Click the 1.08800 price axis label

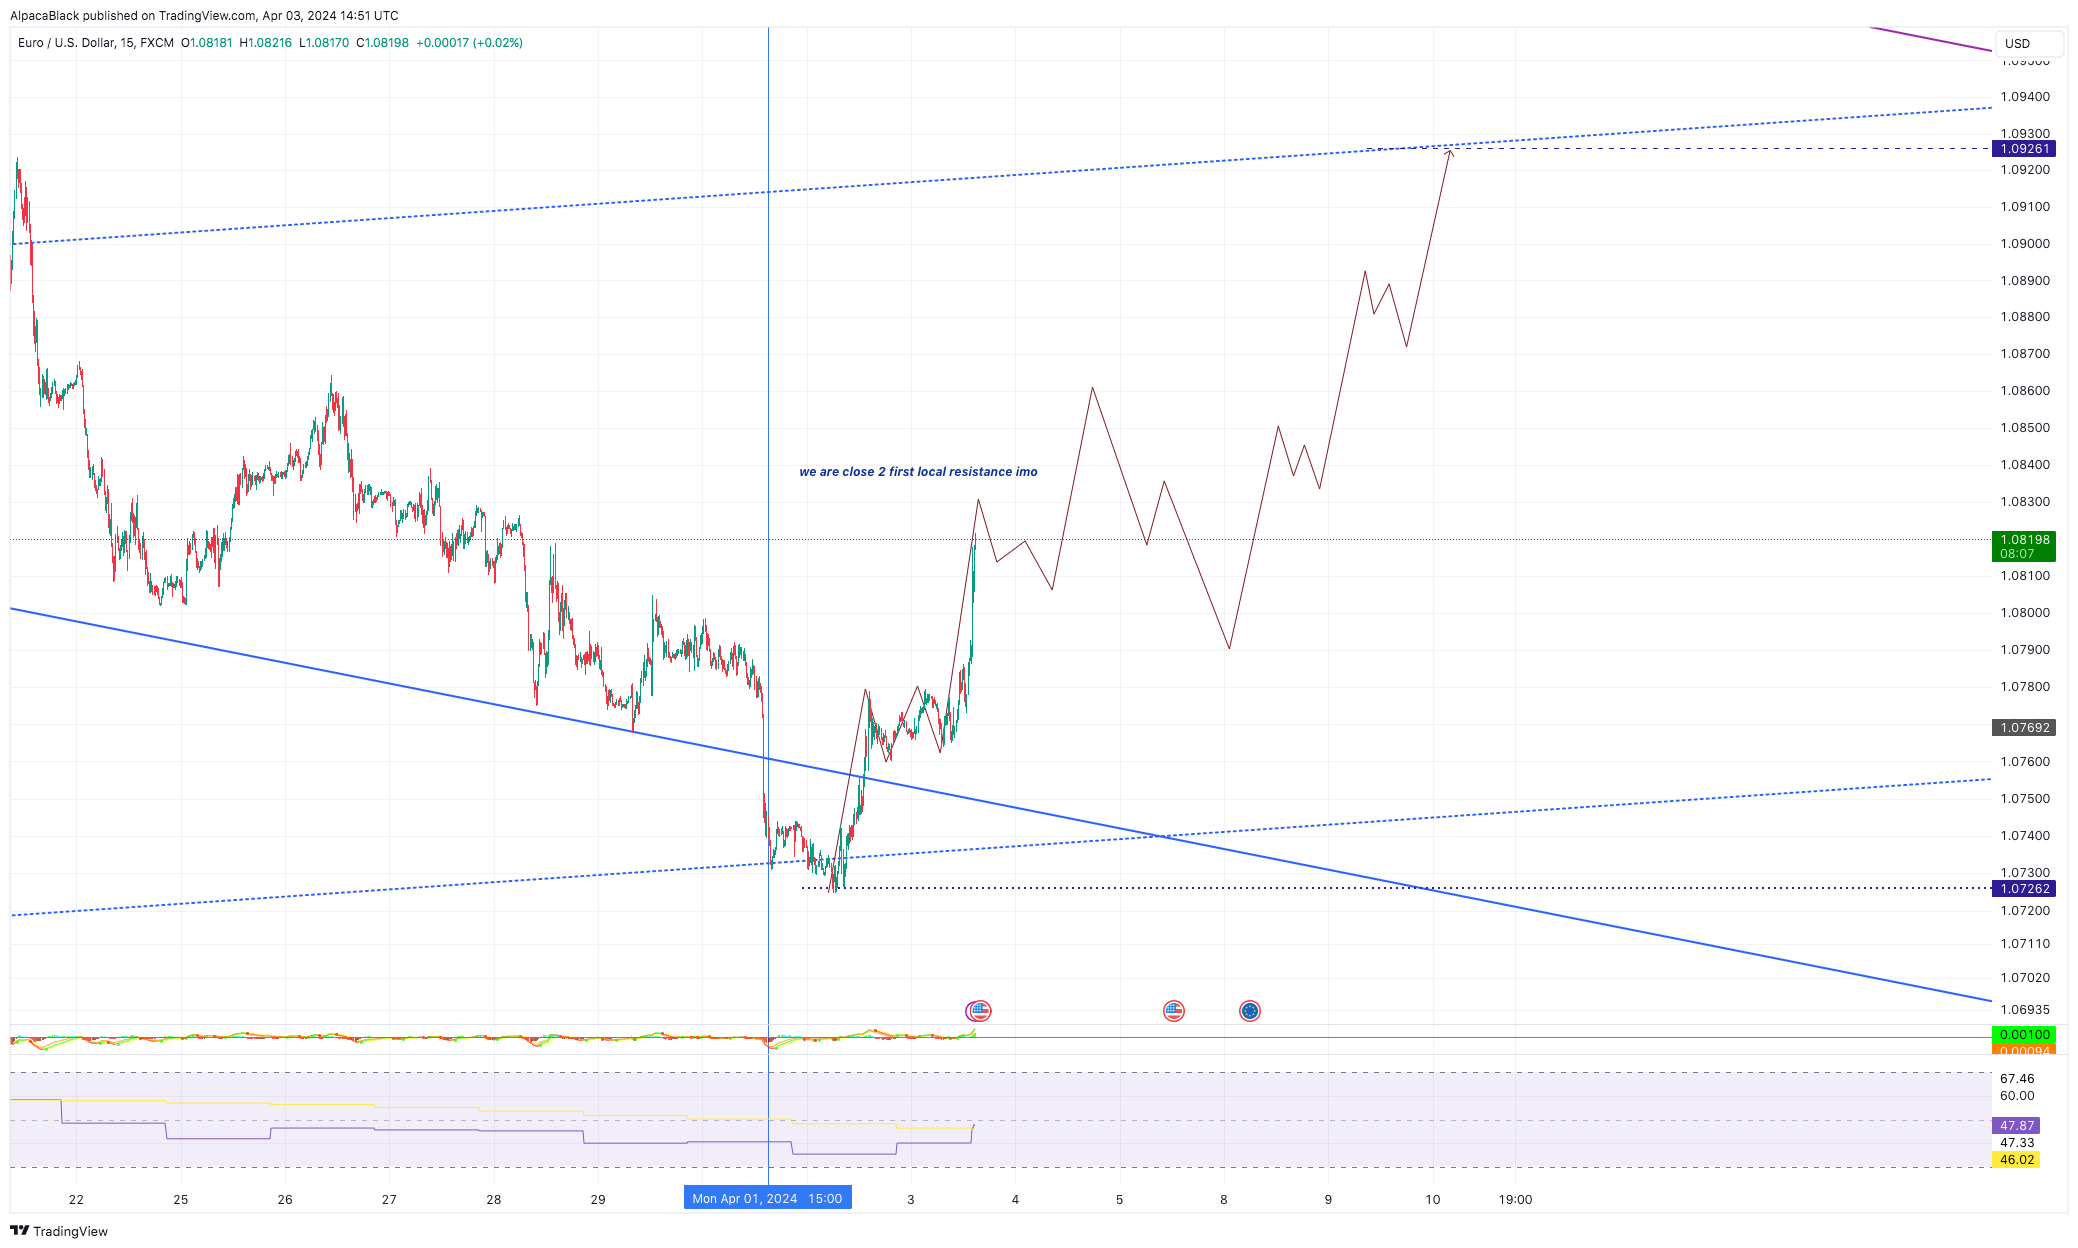pyautogui.click(x=2025, y=317)
